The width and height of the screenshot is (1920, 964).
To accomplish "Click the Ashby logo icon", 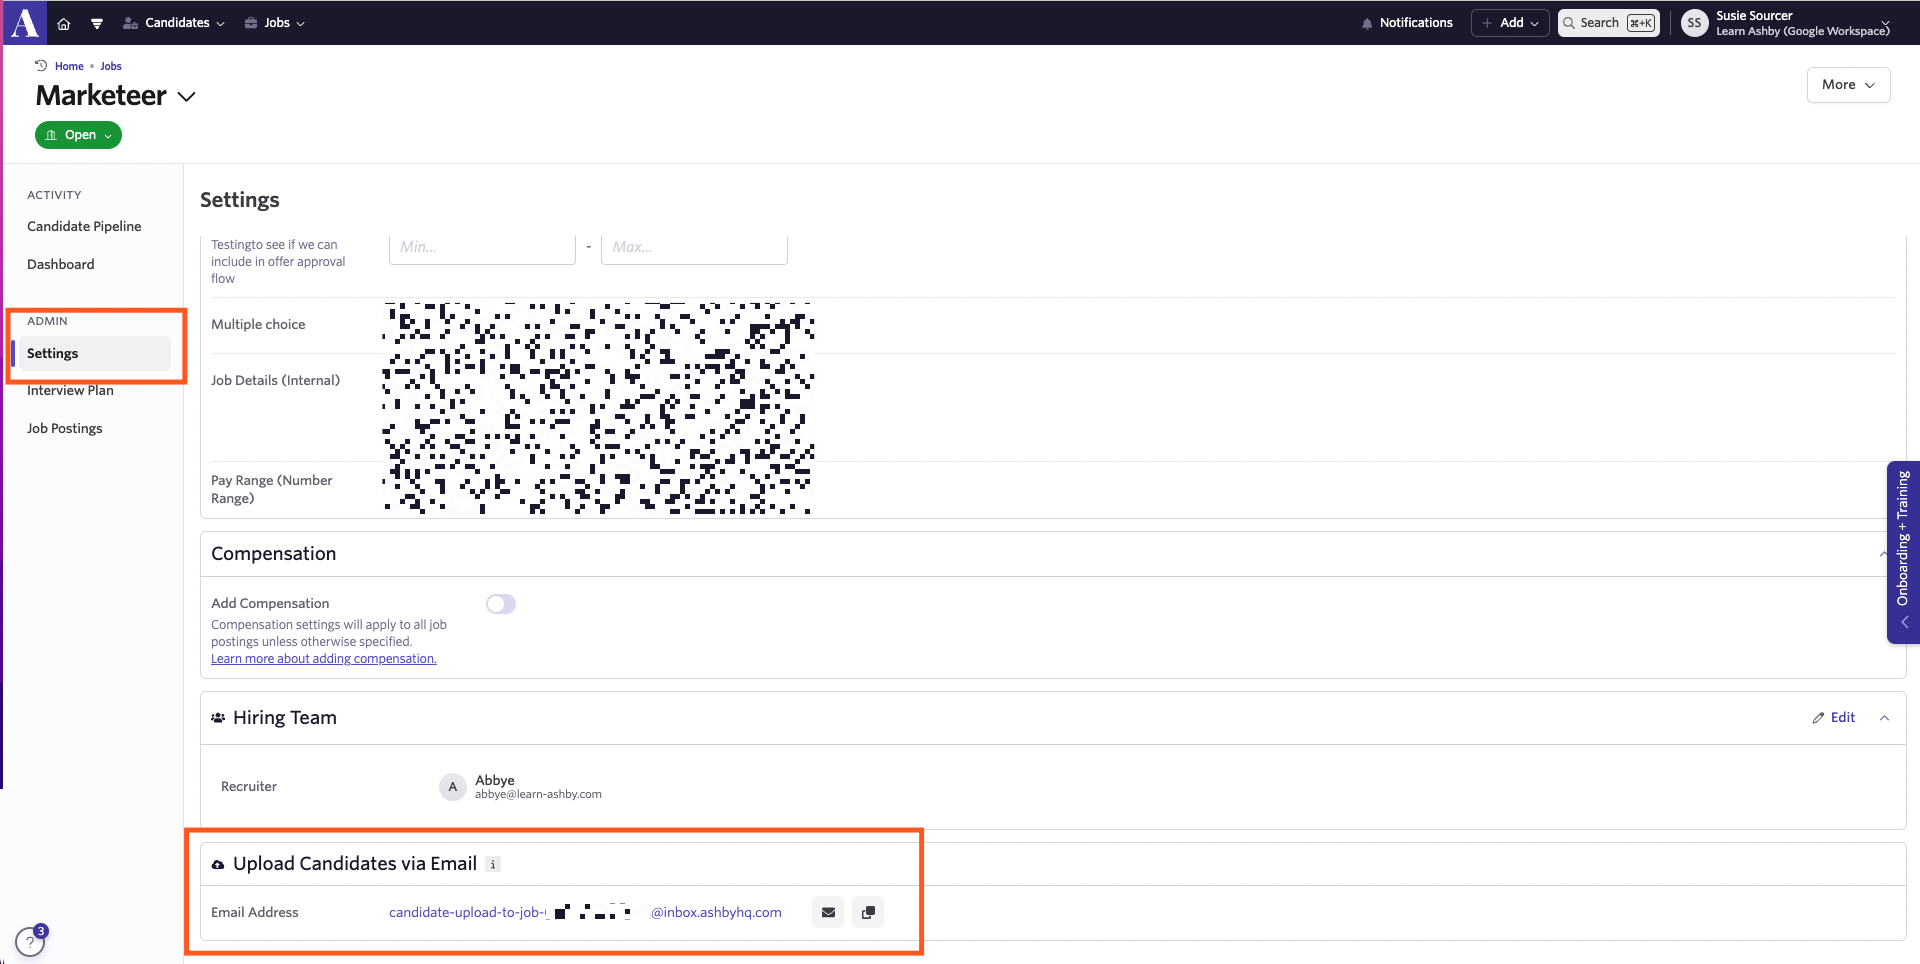I will 24,22.
